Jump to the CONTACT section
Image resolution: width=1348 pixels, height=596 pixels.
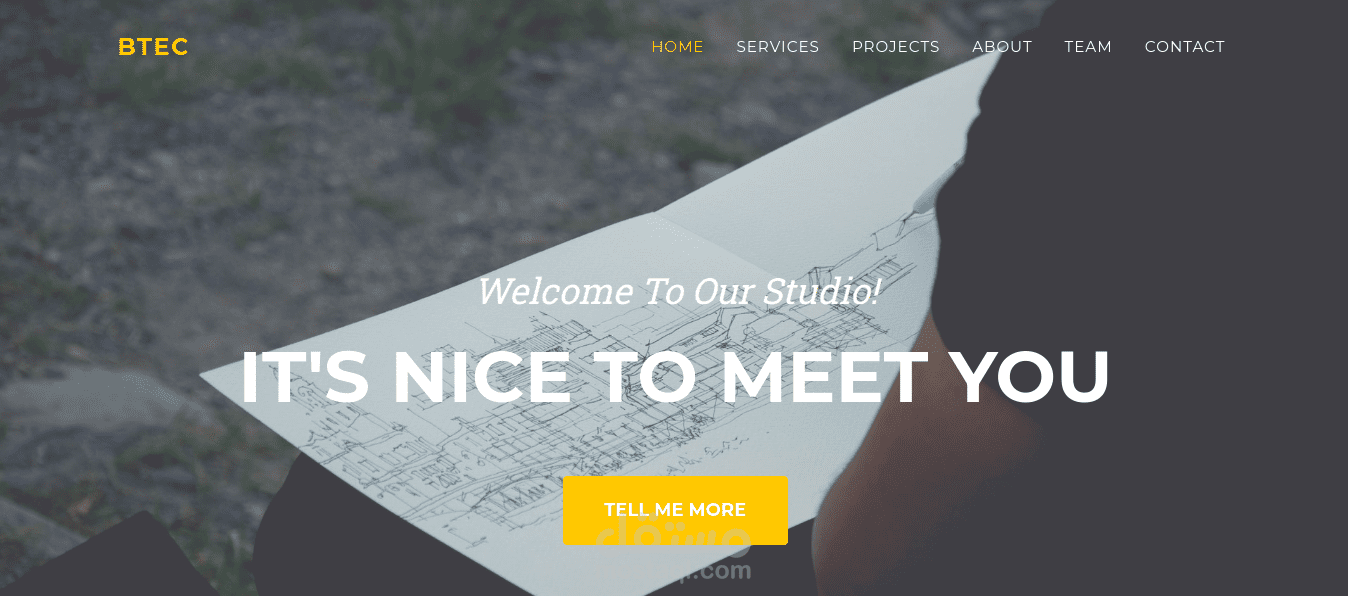pos(1184,47)
